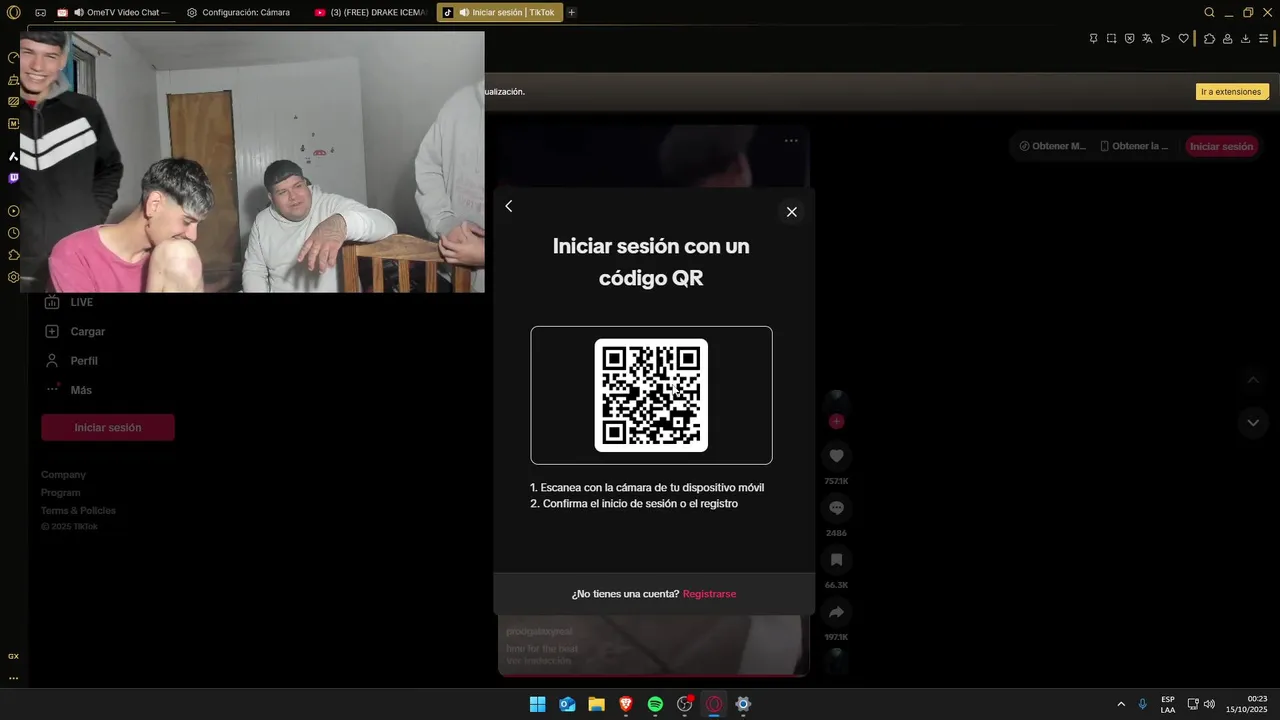Open the settings gear in Opera sidebar
Screen dimensions: 1280x720
click(13, 277)
